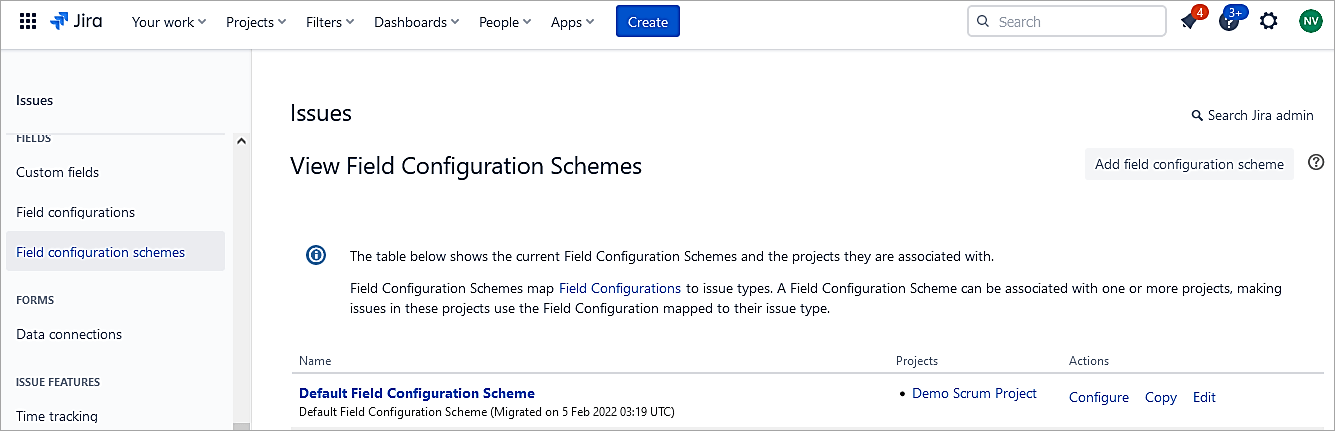
Task: Open the Dashboards dropdown
Action: pos(416,22)
